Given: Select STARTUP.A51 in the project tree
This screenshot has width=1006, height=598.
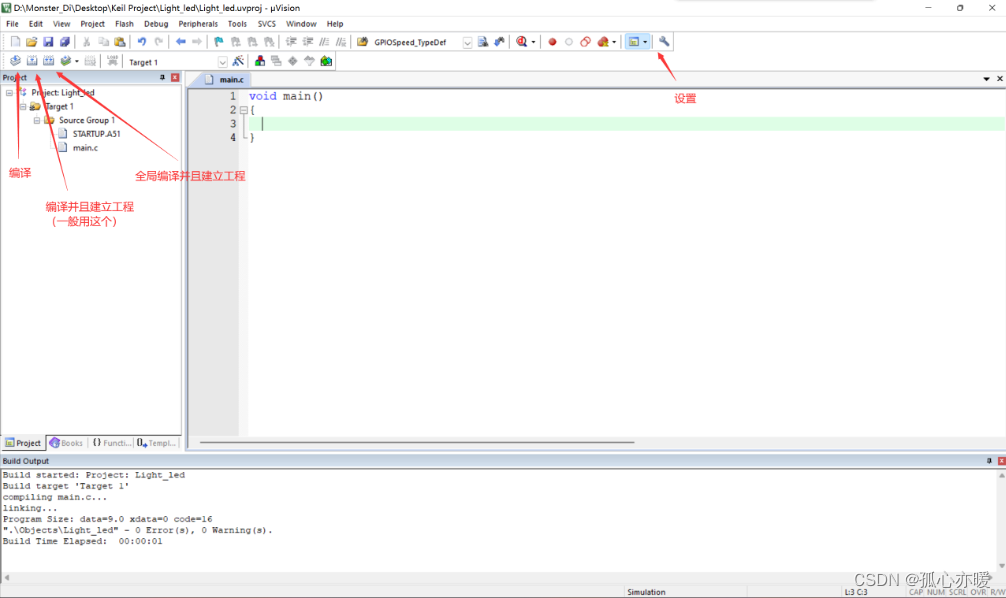Looking at the screenshot, I should (x=96, y=133).
